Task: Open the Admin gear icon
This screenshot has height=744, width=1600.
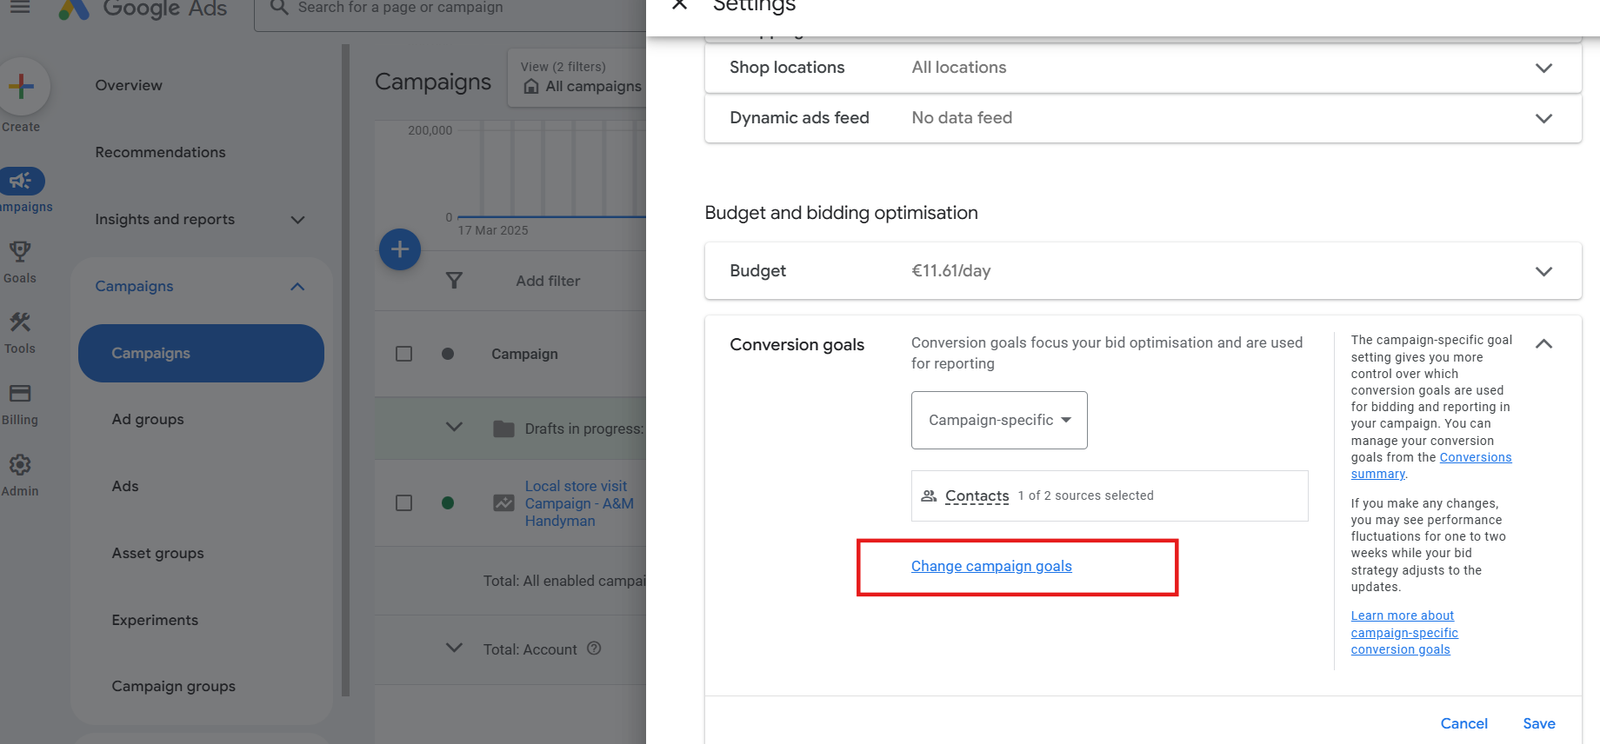Action: coord(20,465)
